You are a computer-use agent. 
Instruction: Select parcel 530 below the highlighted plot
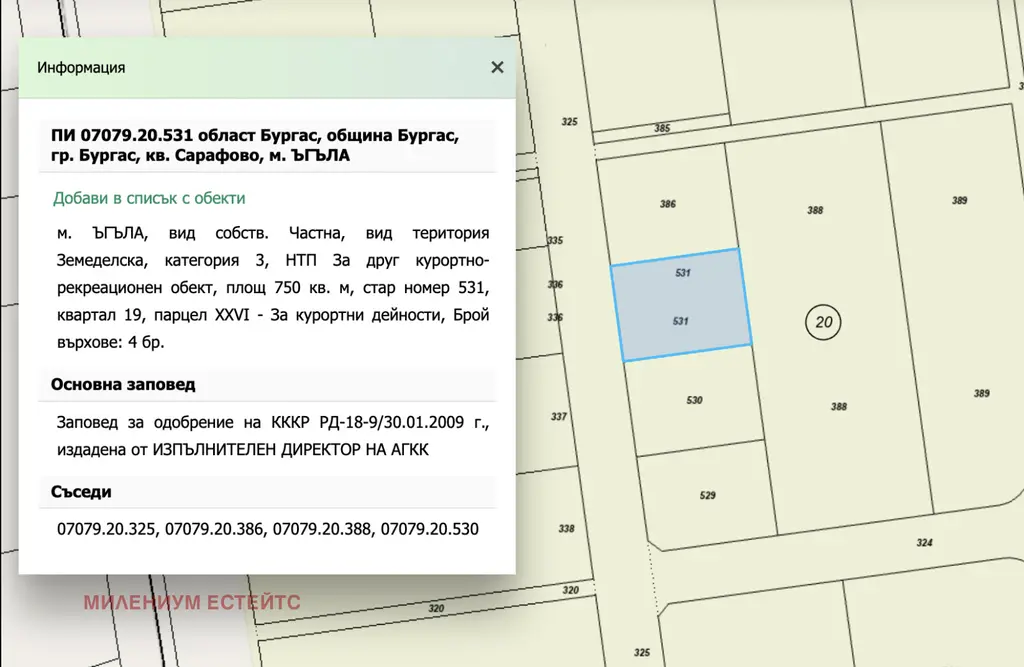[x=694, y=401]
